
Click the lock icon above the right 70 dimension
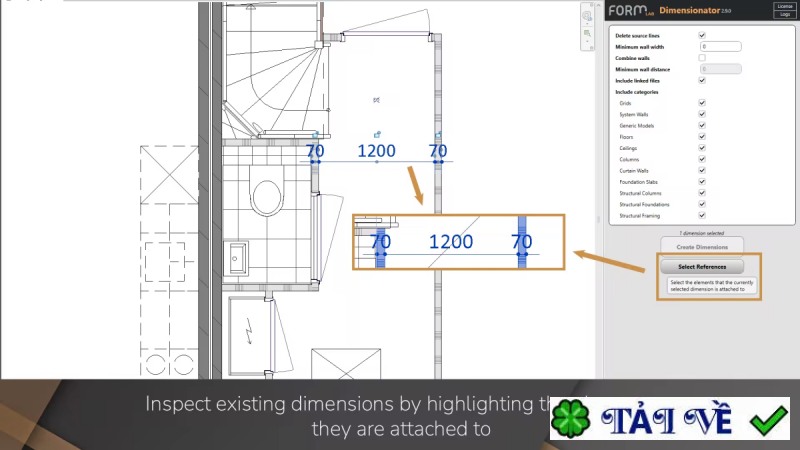click(x=438, y=135)
